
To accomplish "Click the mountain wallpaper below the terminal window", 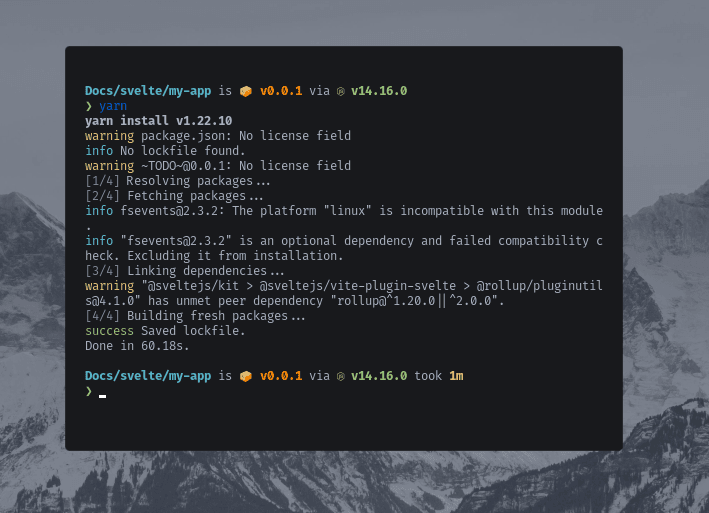I will [354, 483].
